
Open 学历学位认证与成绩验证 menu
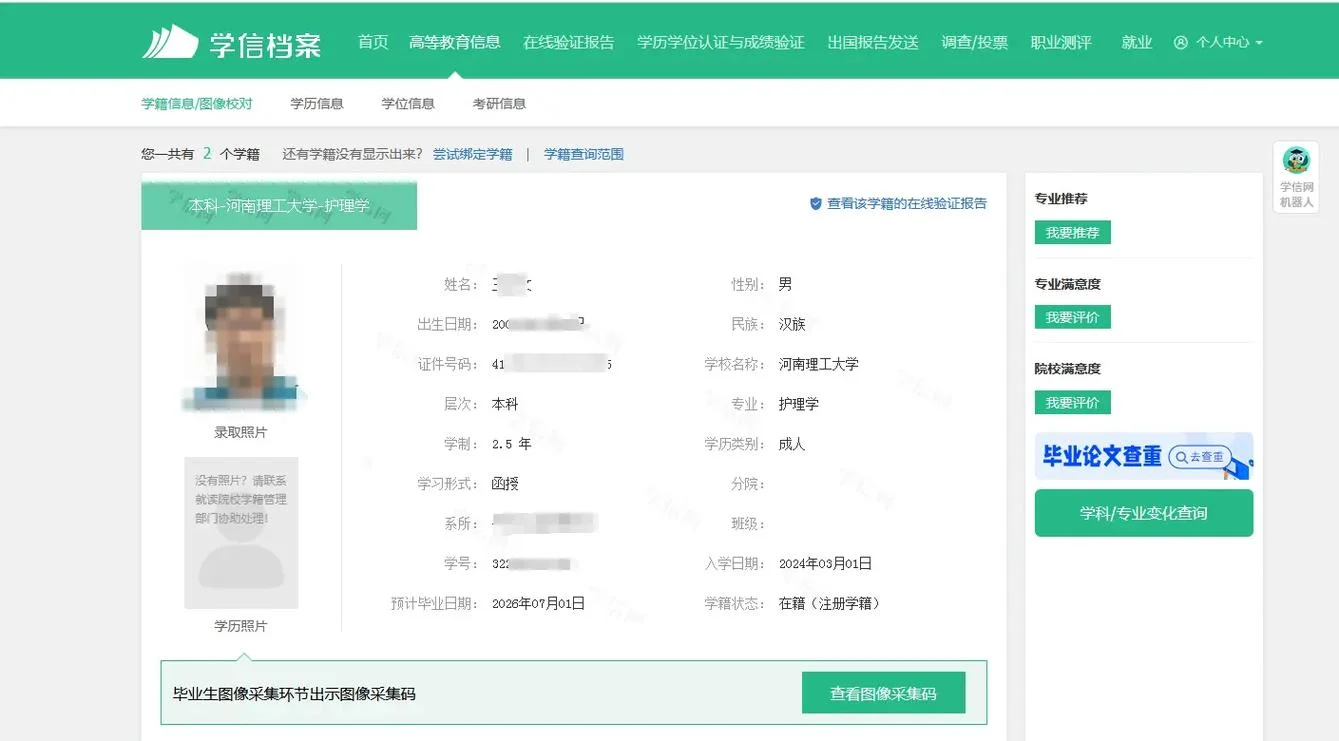(x=721, y=43)
